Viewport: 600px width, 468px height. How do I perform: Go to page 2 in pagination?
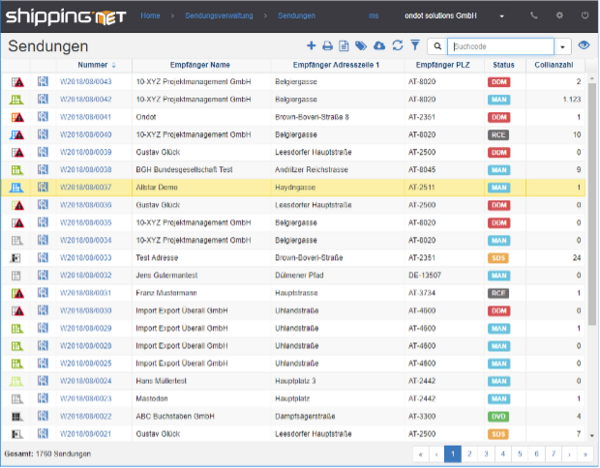click(x=471, y=454)
